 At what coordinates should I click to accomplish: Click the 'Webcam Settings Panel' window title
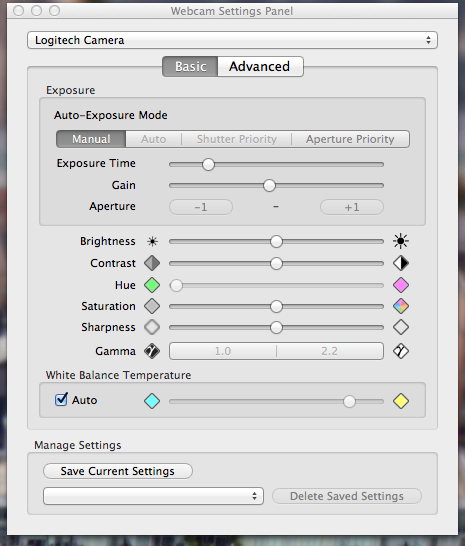pyautogui.click(x=232, y=11)
